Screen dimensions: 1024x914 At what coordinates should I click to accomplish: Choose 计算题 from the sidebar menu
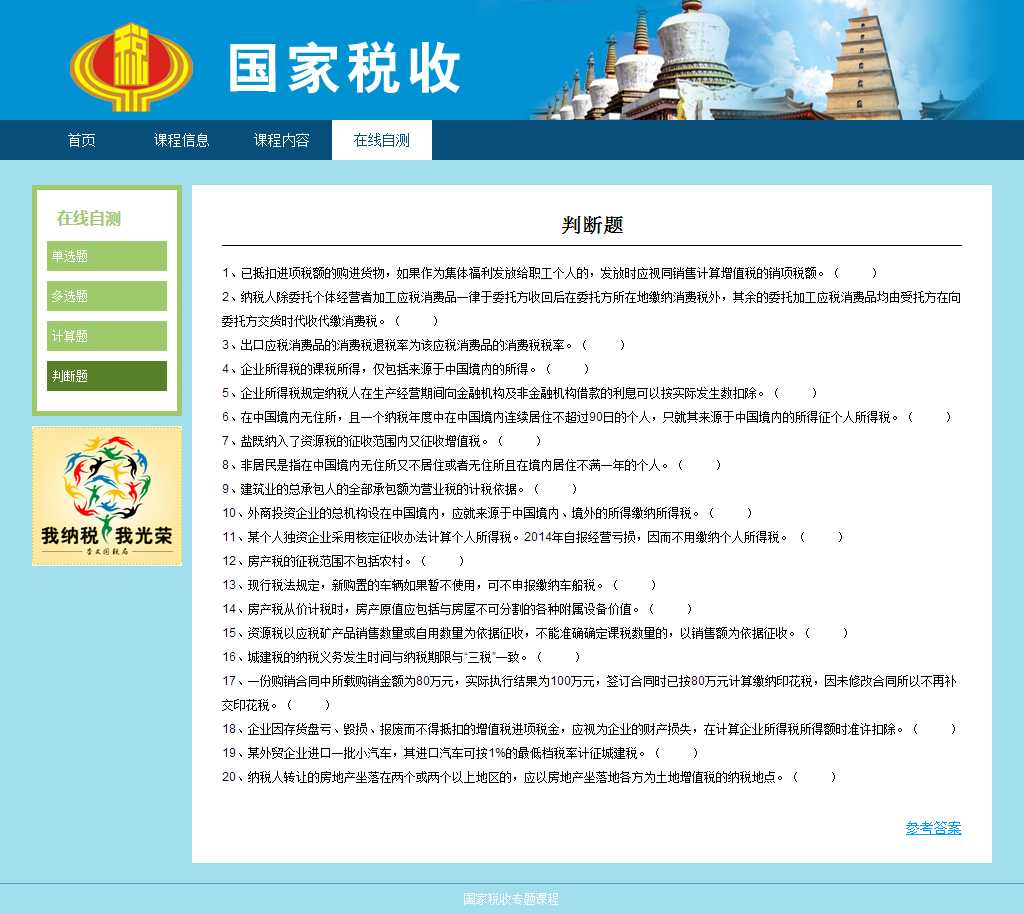[x=107, y=336]
